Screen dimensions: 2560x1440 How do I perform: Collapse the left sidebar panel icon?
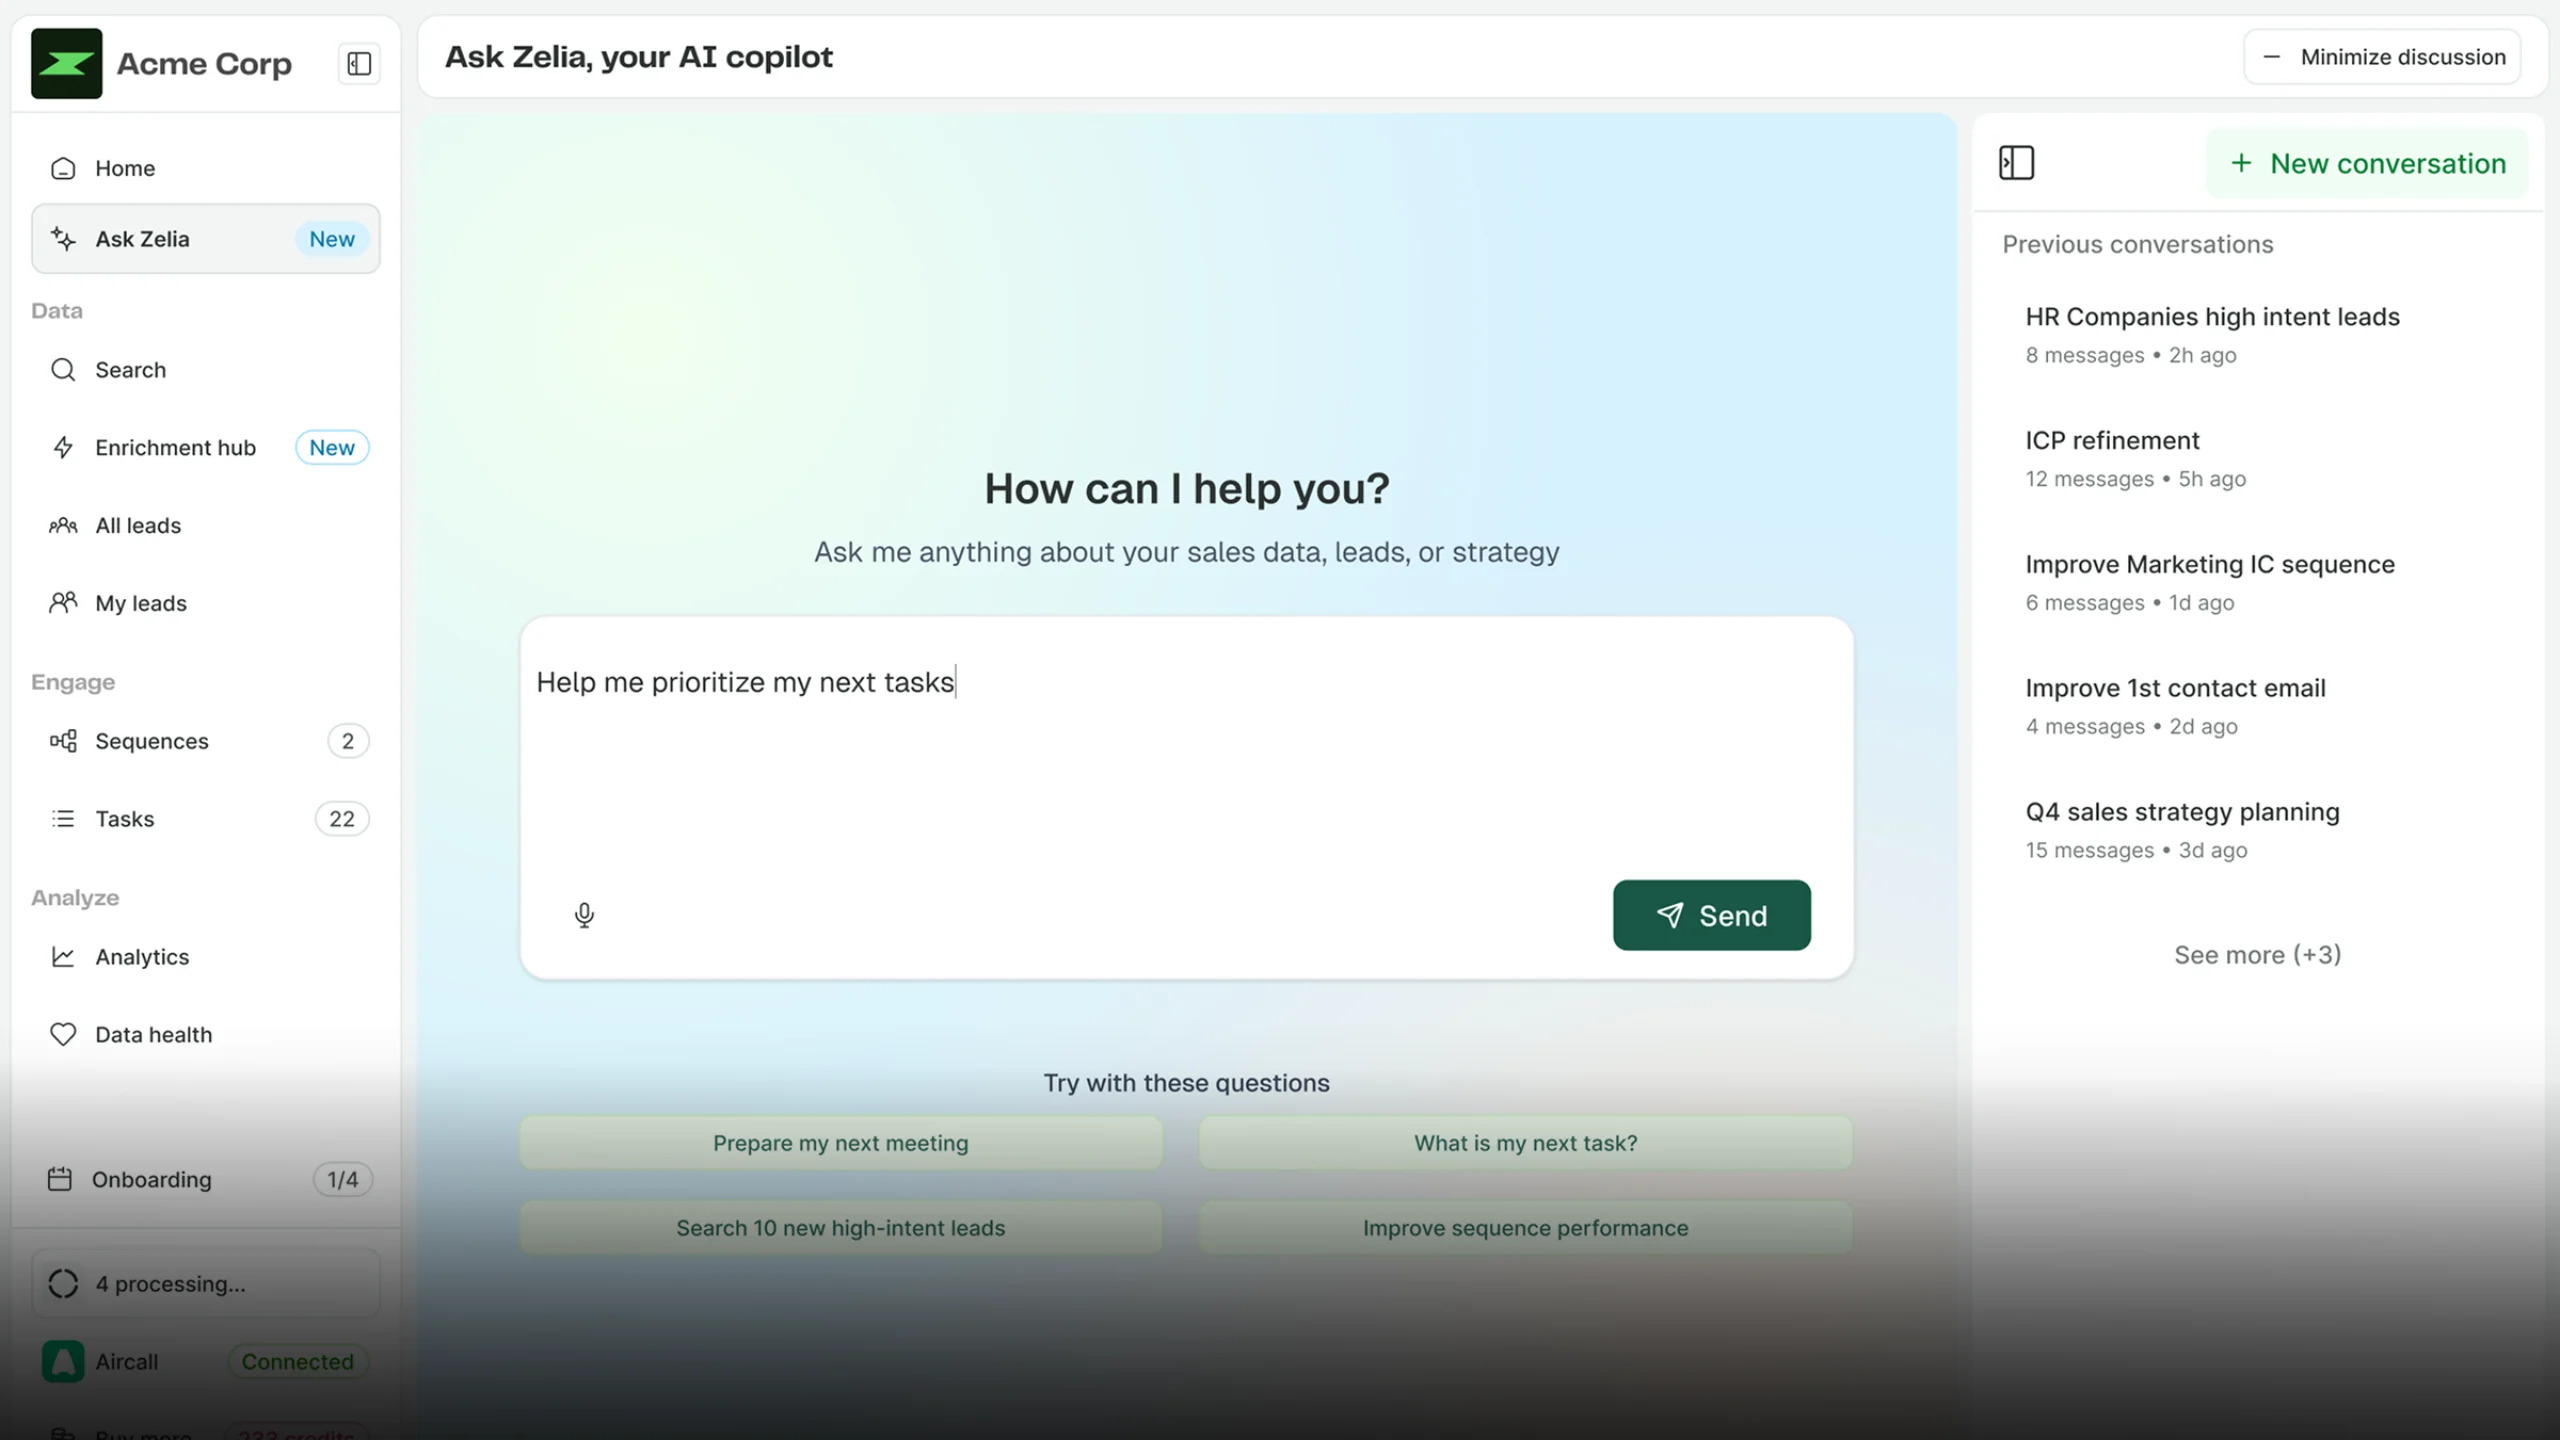tap(359, 64)
